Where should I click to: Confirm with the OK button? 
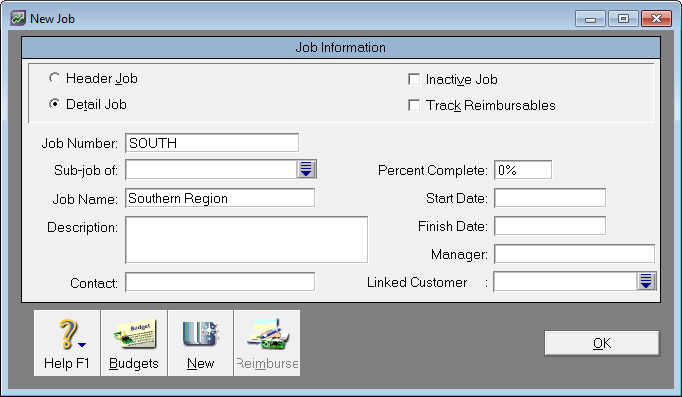tap(602, 344)
